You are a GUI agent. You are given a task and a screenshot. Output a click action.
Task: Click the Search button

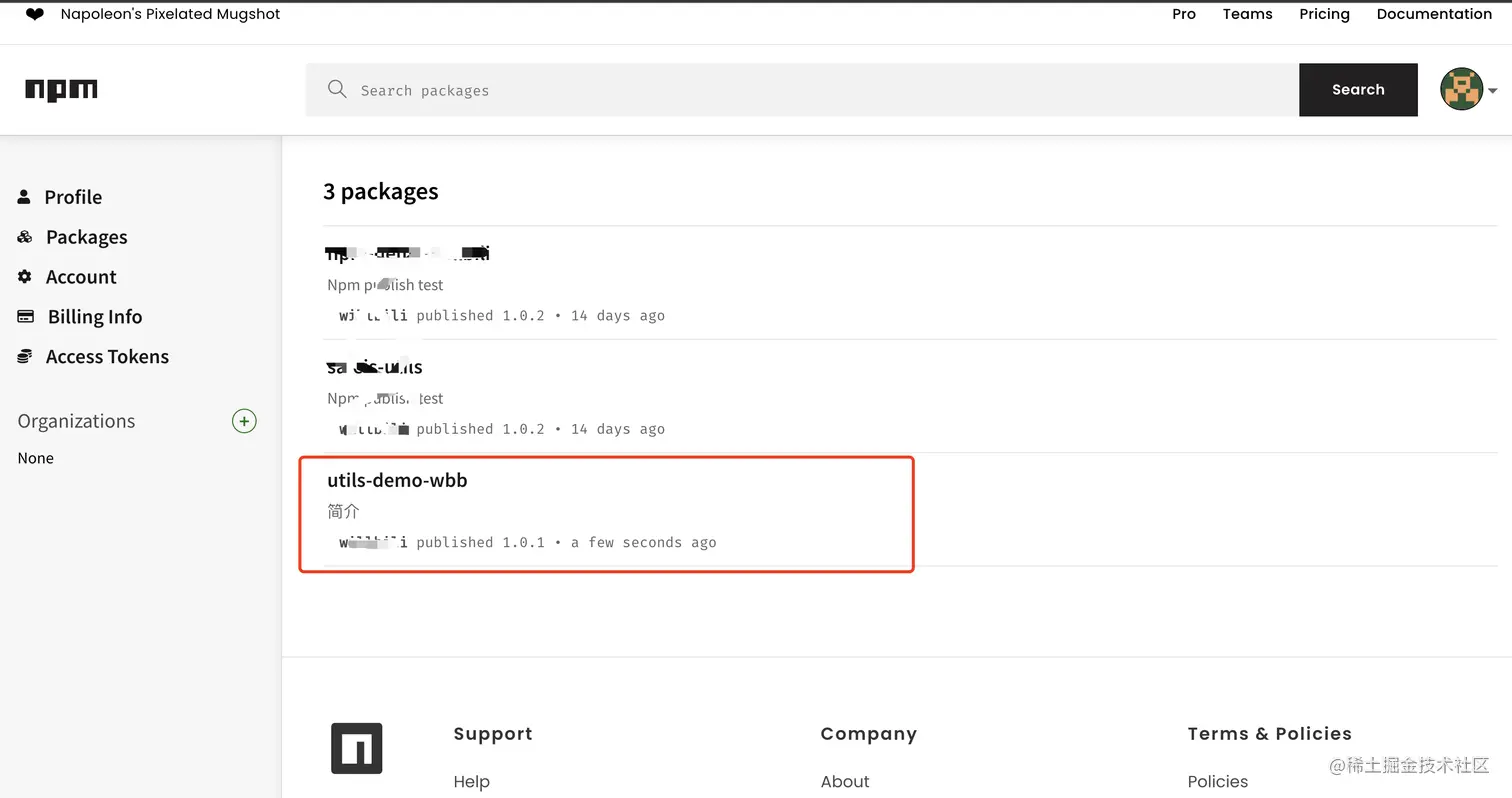coord(1358,90)
